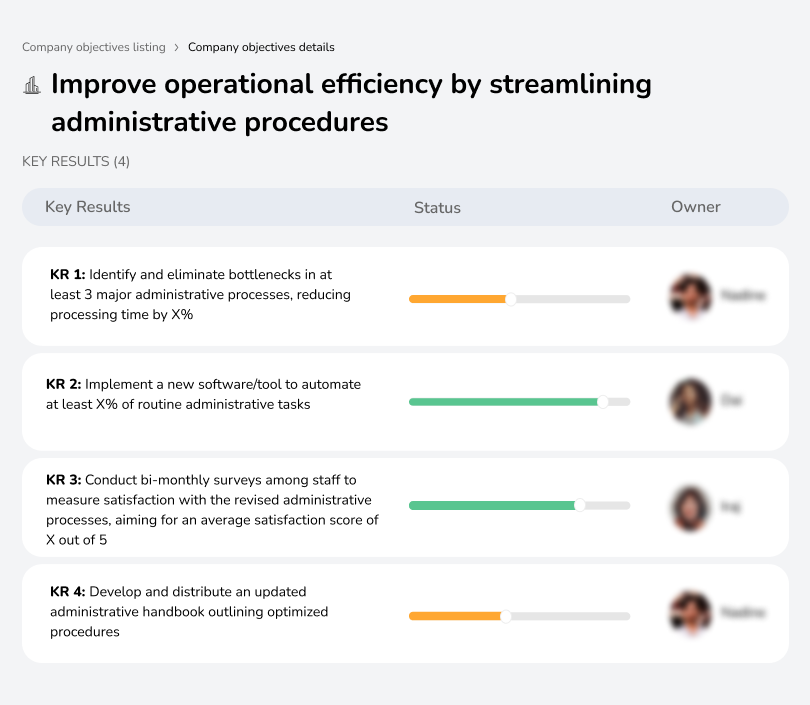Click the KR 2 green progress slider handle

tap(602, 402)
